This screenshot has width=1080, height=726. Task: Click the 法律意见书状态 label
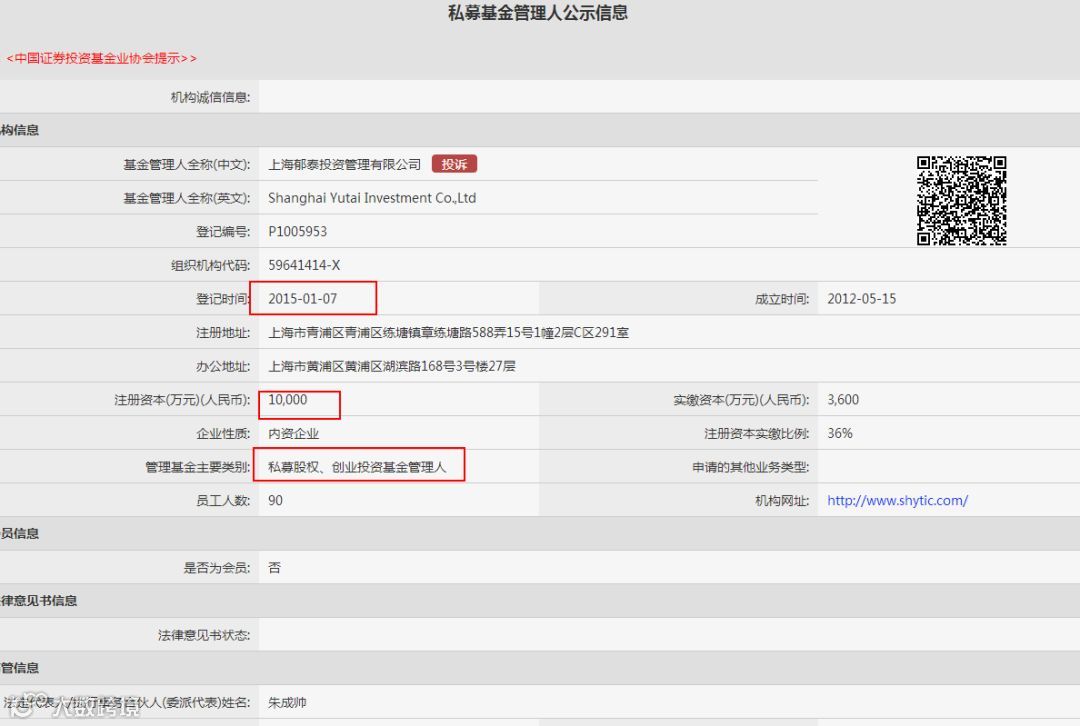pos(204,635)
